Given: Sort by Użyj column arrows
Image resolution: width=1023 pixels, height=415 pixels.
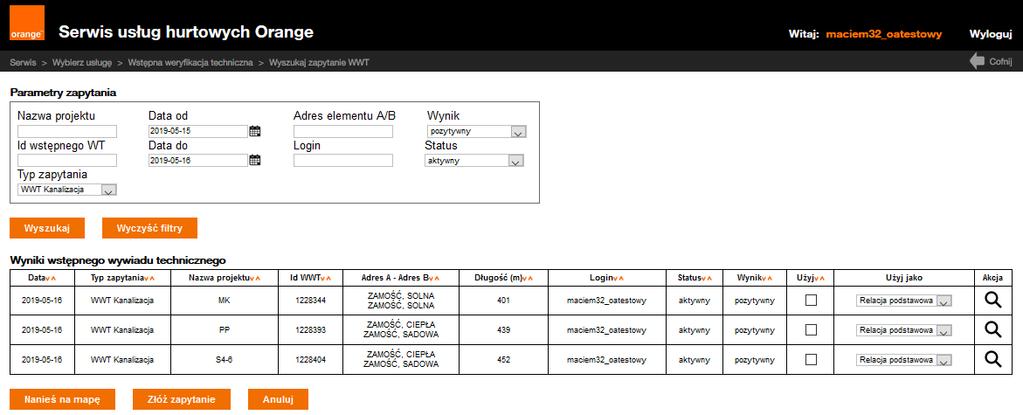Looking at the screenshot, I should [821, 278].
